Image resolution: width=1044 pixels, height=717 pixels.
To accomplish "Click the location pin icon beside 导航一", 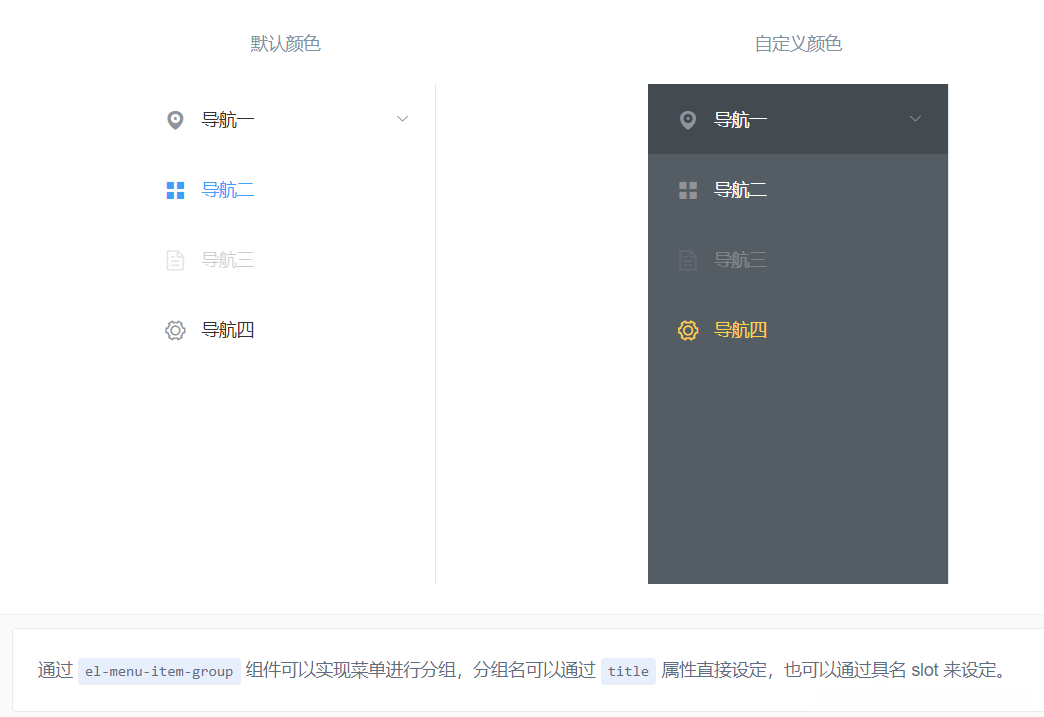I will click(x=175, y=119).
